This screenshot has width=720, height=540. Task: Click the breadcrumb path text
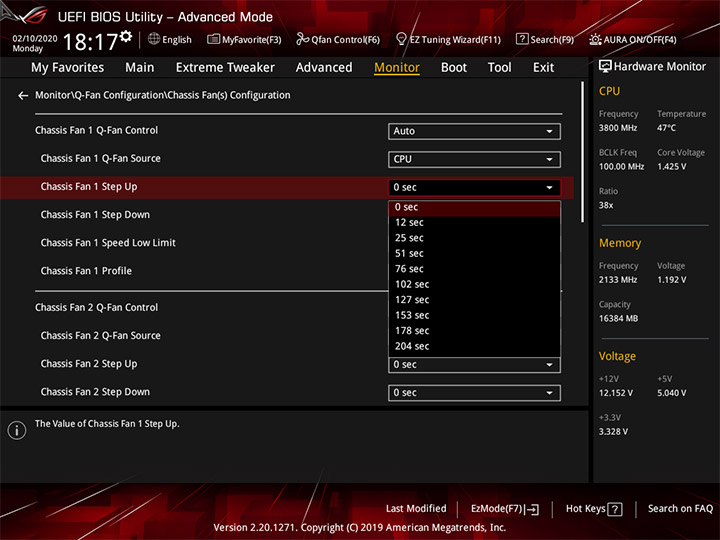tap(163, 96)
